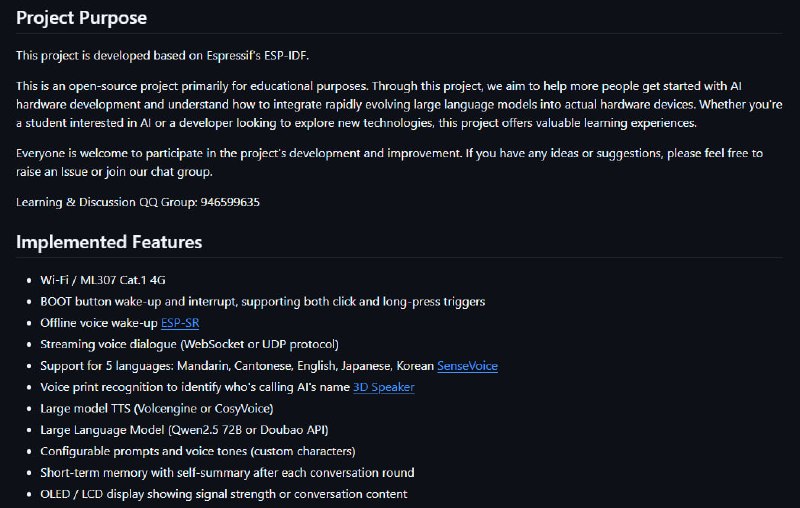Click the Configurable prompts list item
The height and width of the screenshot is (508, 800).
point(198,451)
